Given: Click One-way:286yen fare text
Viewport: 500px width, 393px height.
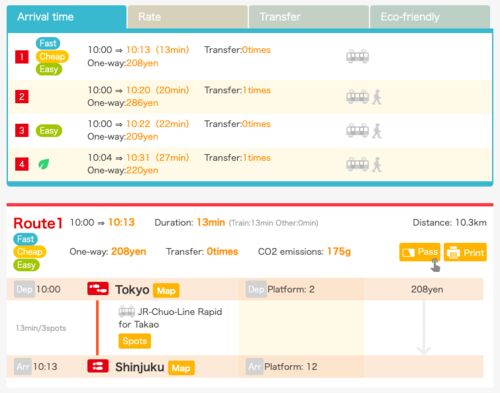Looking at the screenshot, I should (123, 103).
